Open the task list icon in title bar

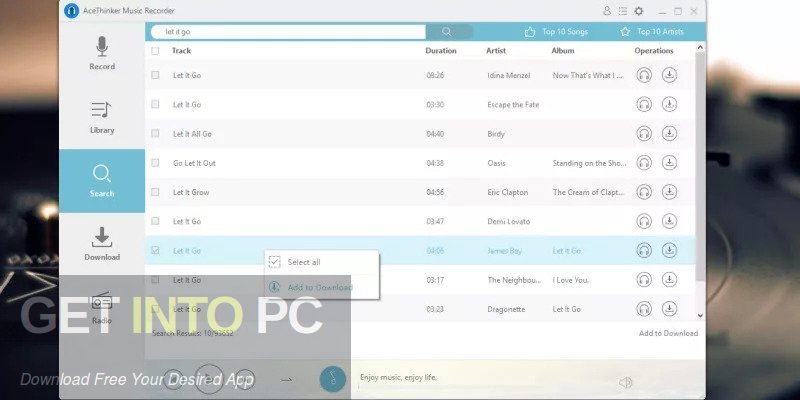tap(622, 11)
